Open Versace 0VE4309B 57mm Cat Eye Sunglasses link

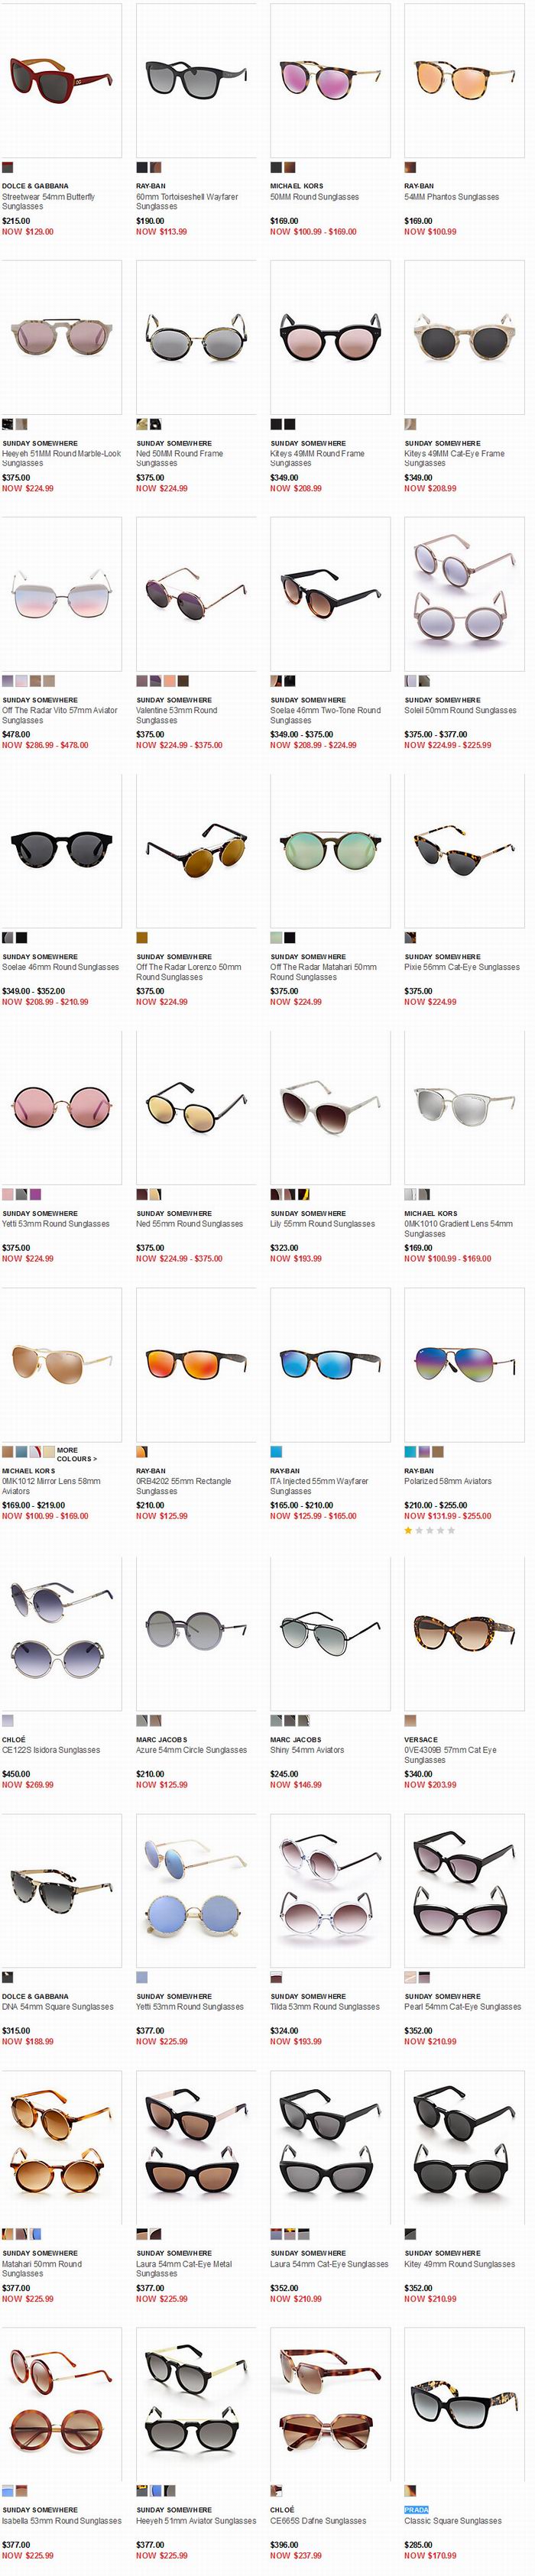[x=450, y=1755]
